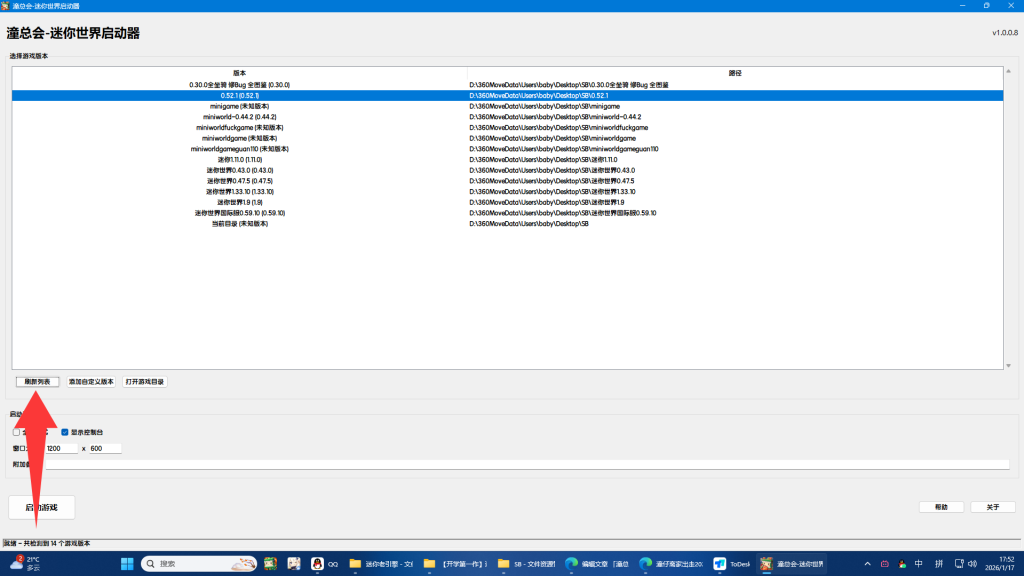The width and height of the screenshot is (1024, 576).
Task: Click the 刷新列表 button
Action: coord(38,382)
